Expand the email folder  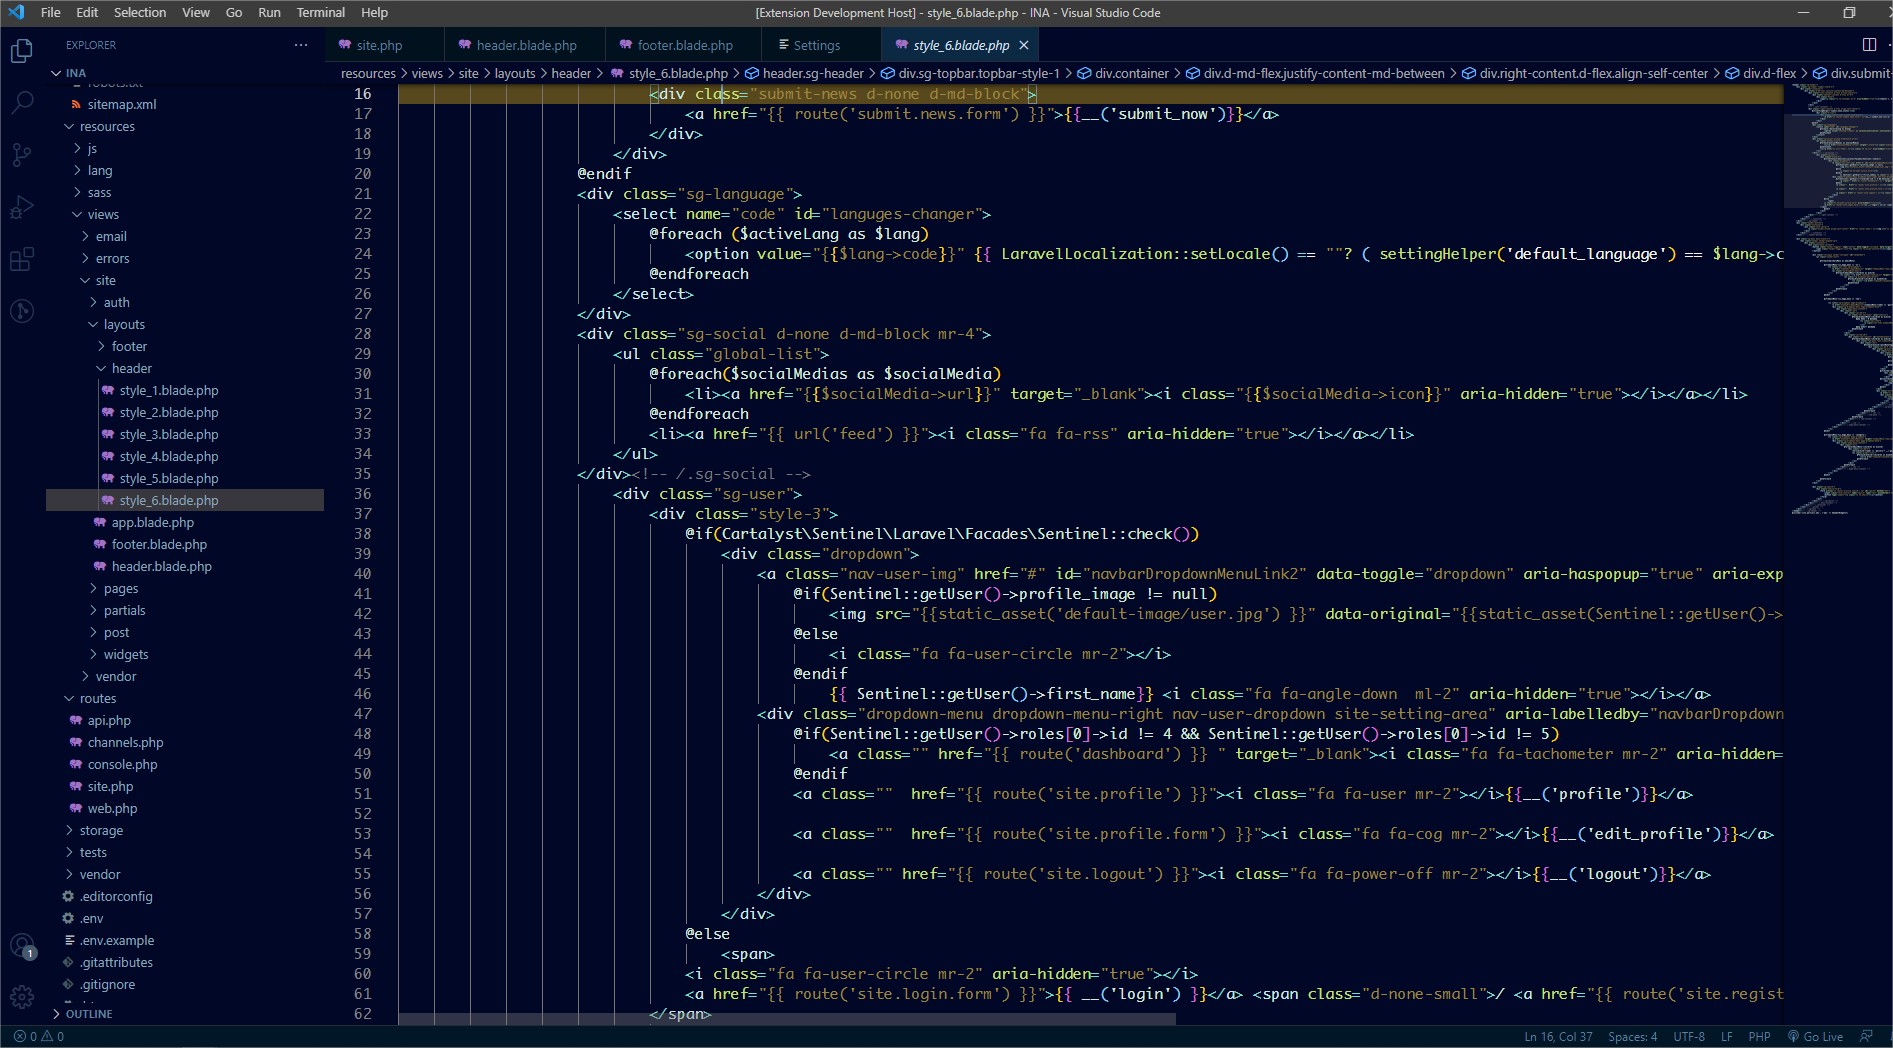point(111,236)
